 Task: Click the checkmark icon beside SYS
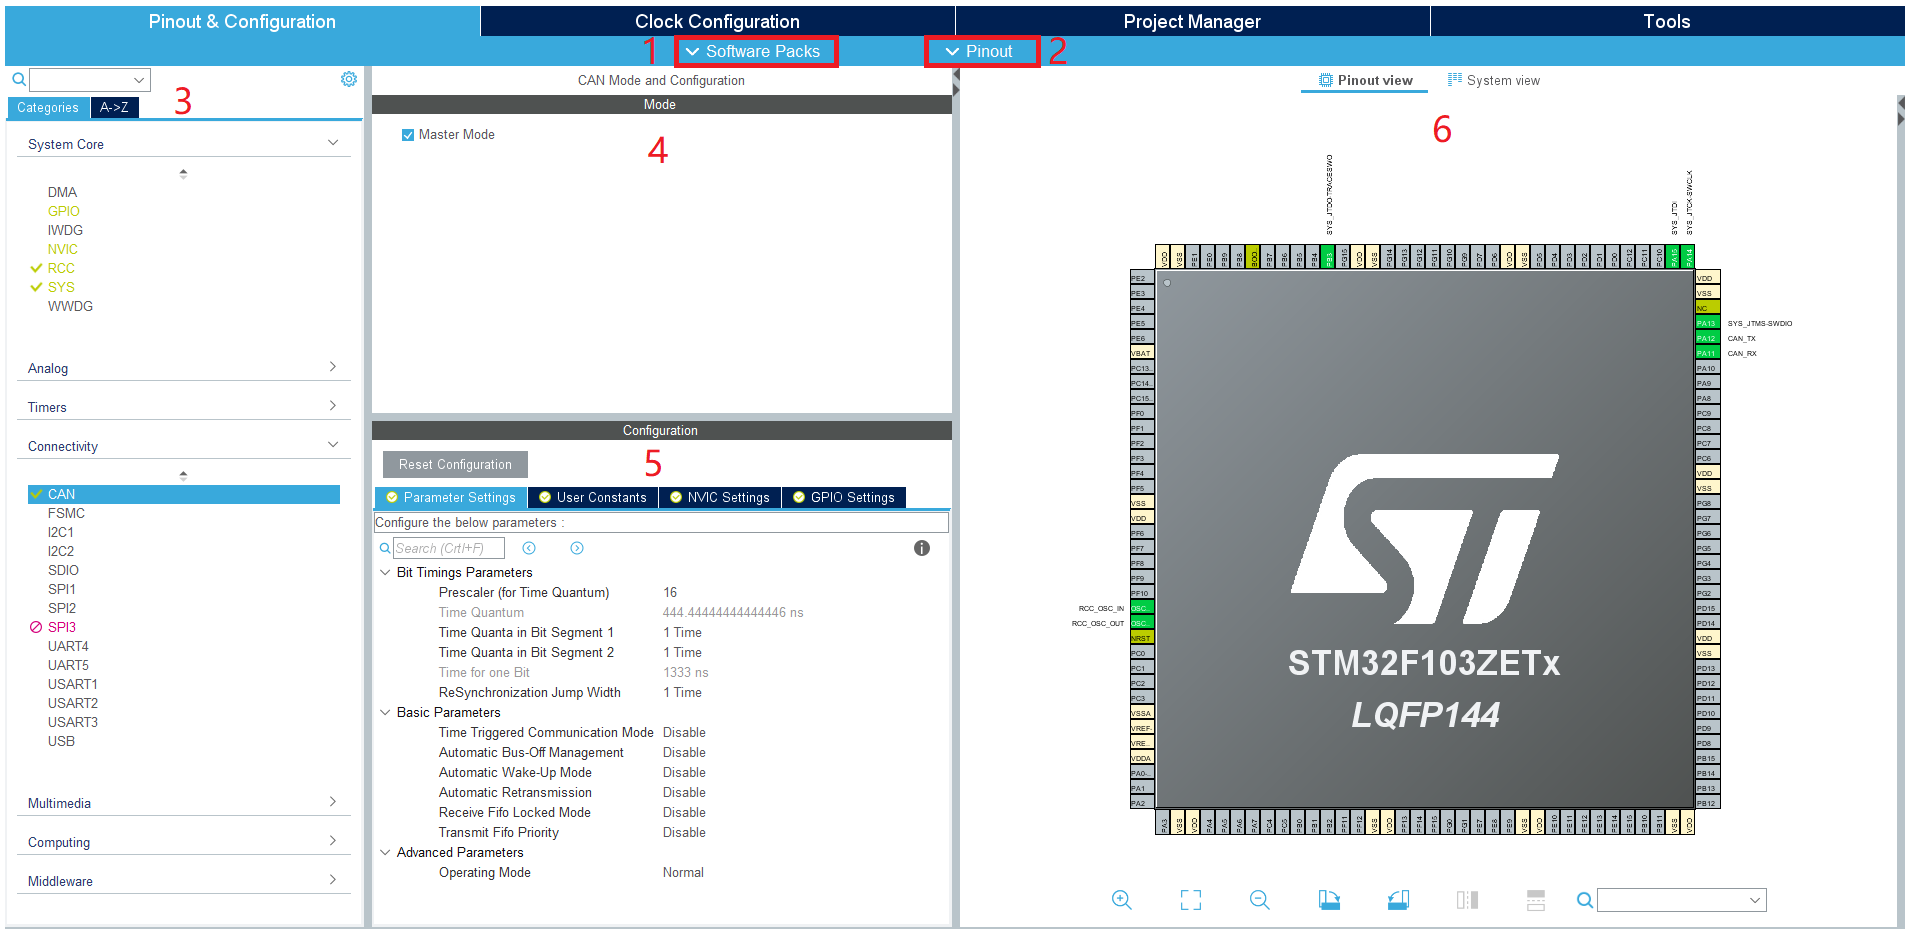tap(36, 287)
